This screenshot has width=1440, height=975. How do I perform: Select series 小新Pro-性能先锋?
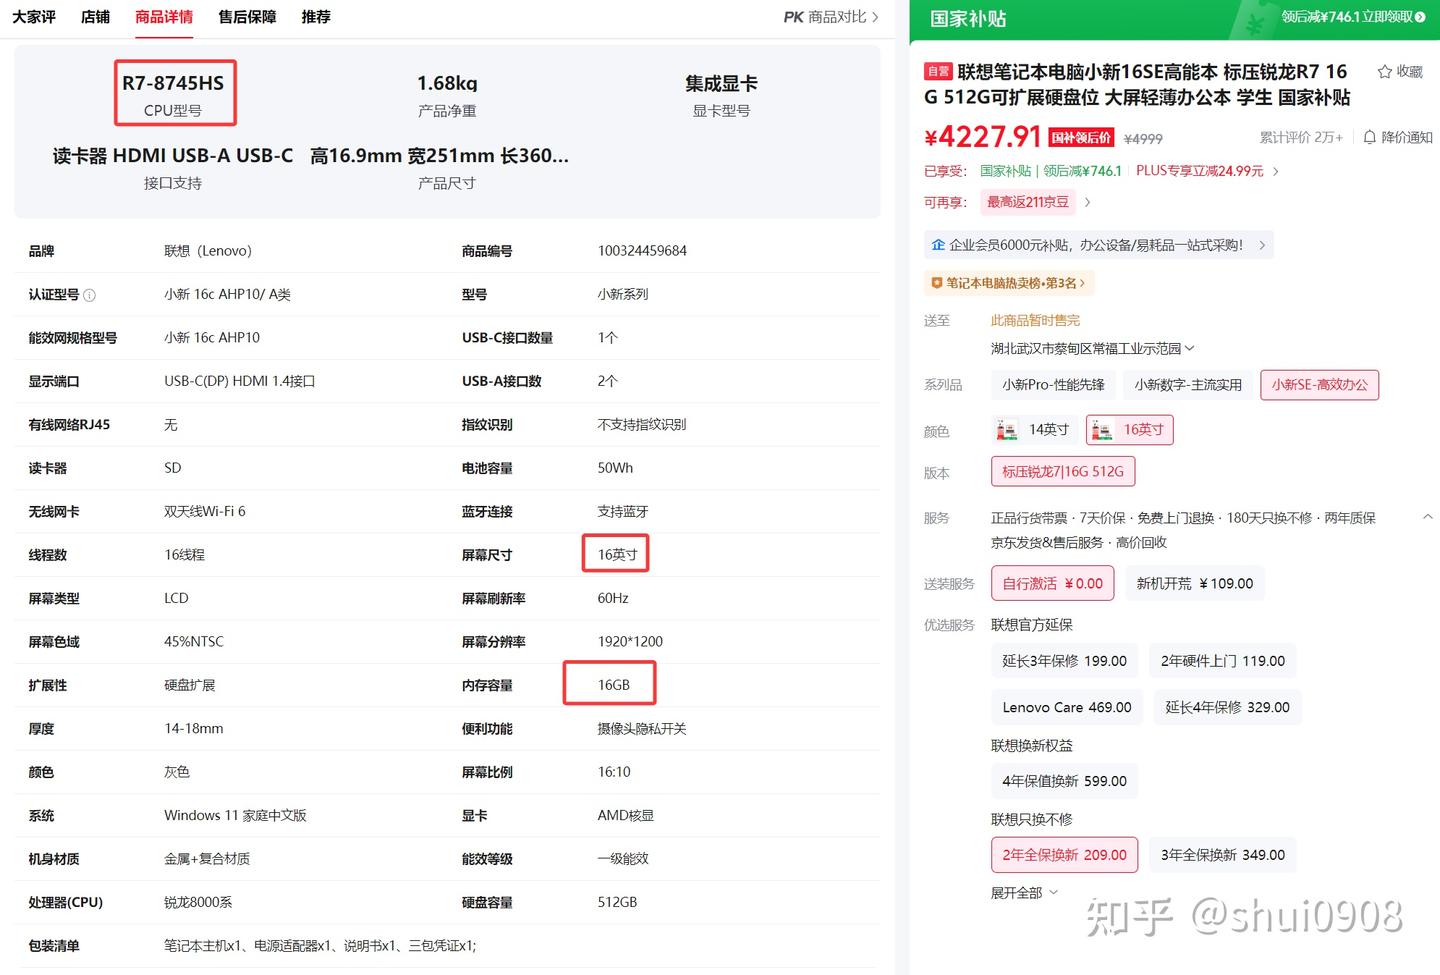[1053, 385]
